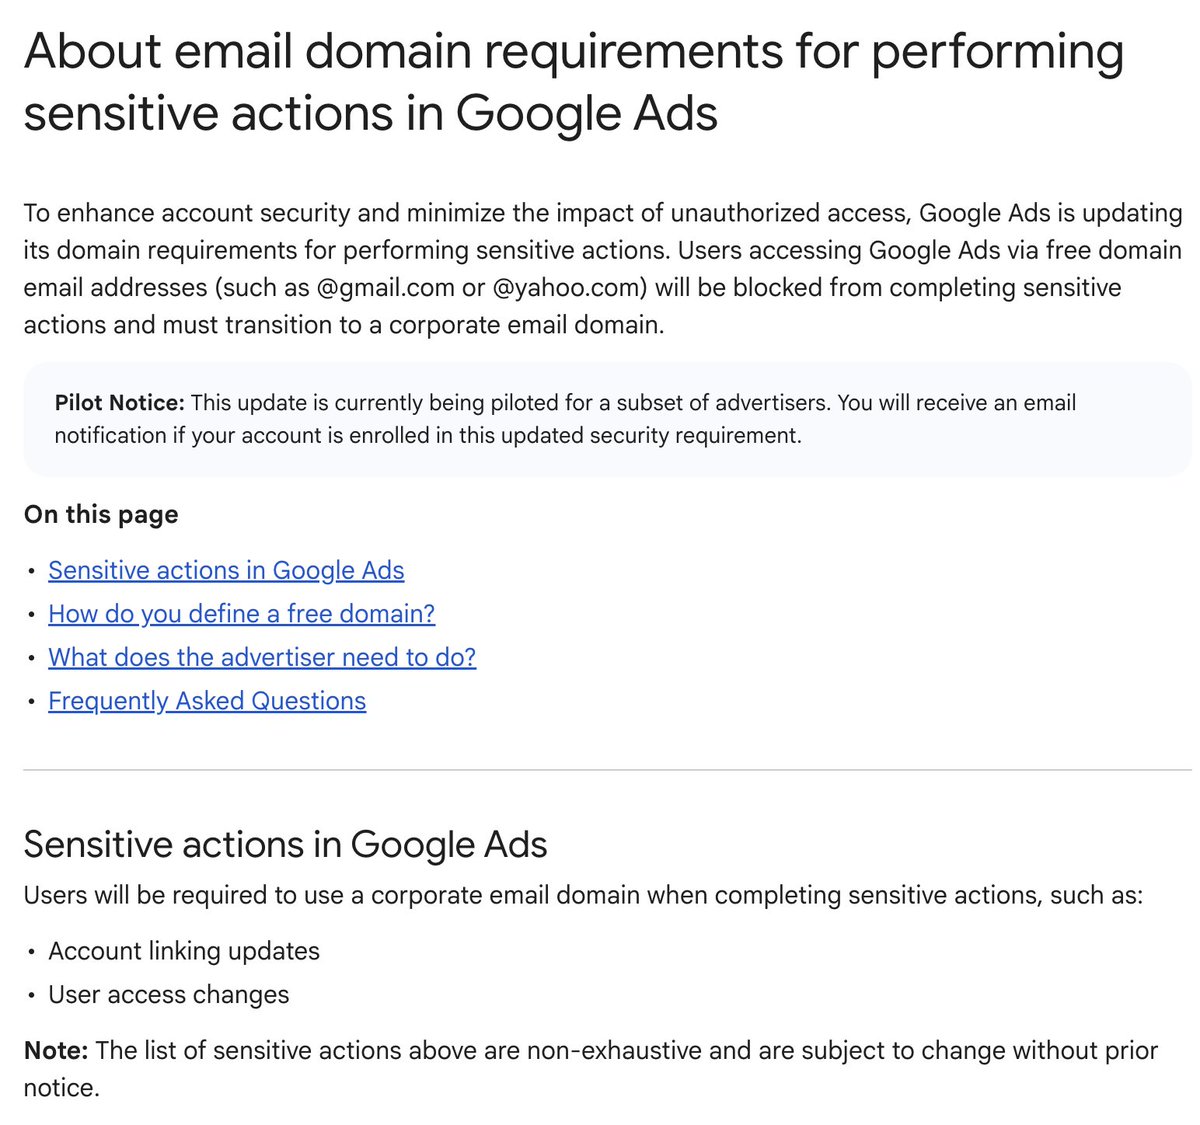This screenshot has height=1125, width=1200.
Task: Click the @gmail.com text in intro paragraph
Action: coord(386,288)
